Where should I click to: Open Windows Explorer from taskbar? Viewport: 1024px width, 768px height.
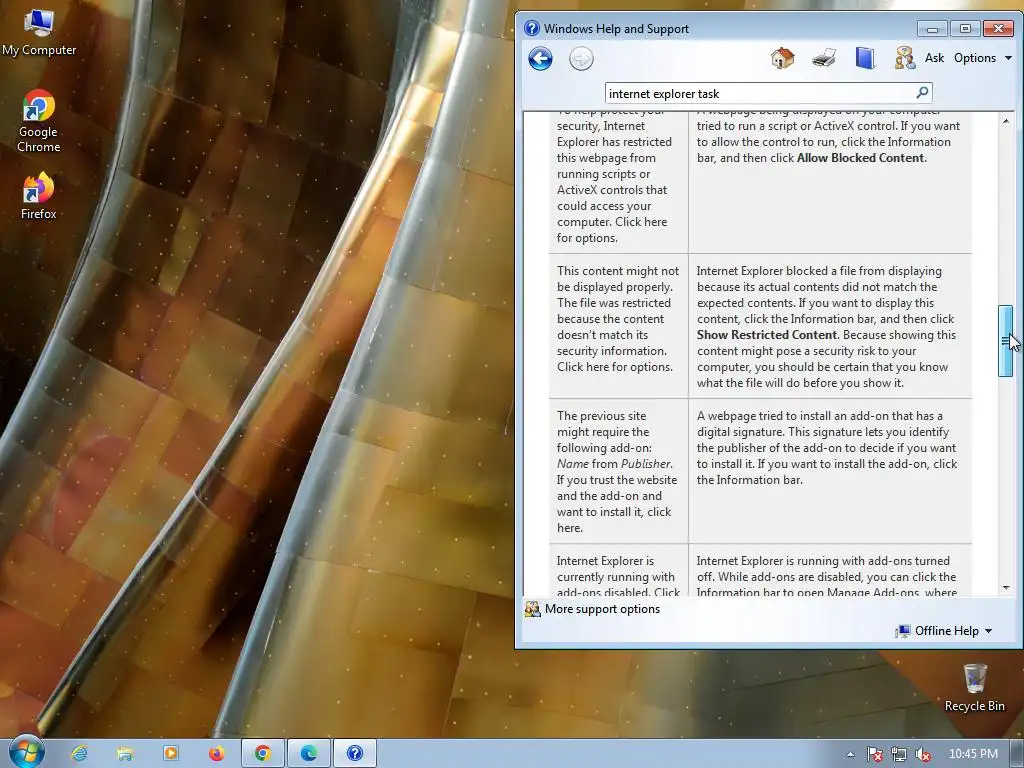[125, 754]
